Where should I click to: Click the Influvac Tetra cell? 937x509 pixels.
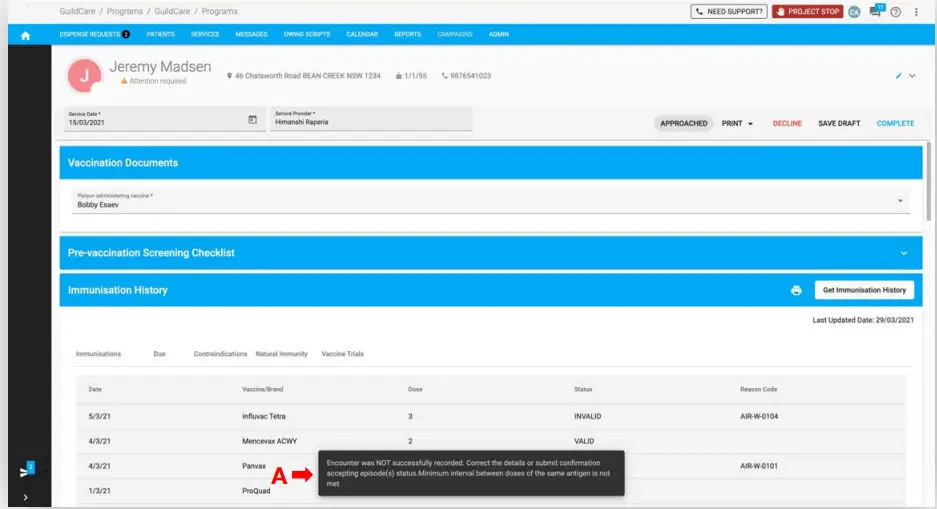(264, 416)
